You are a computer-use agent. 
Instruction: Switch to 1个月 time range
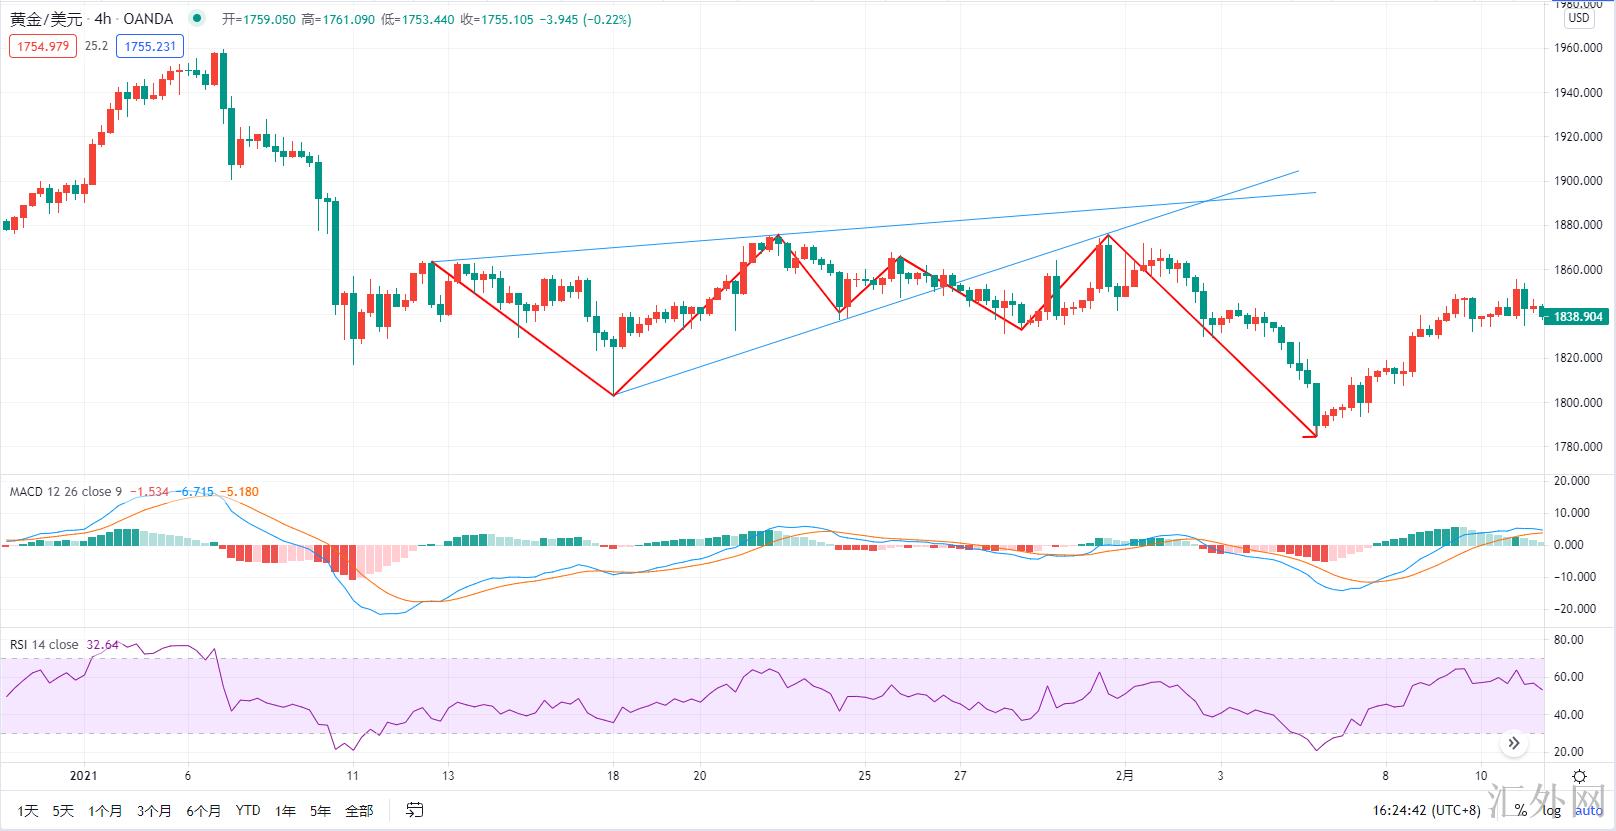click(105, 811)
